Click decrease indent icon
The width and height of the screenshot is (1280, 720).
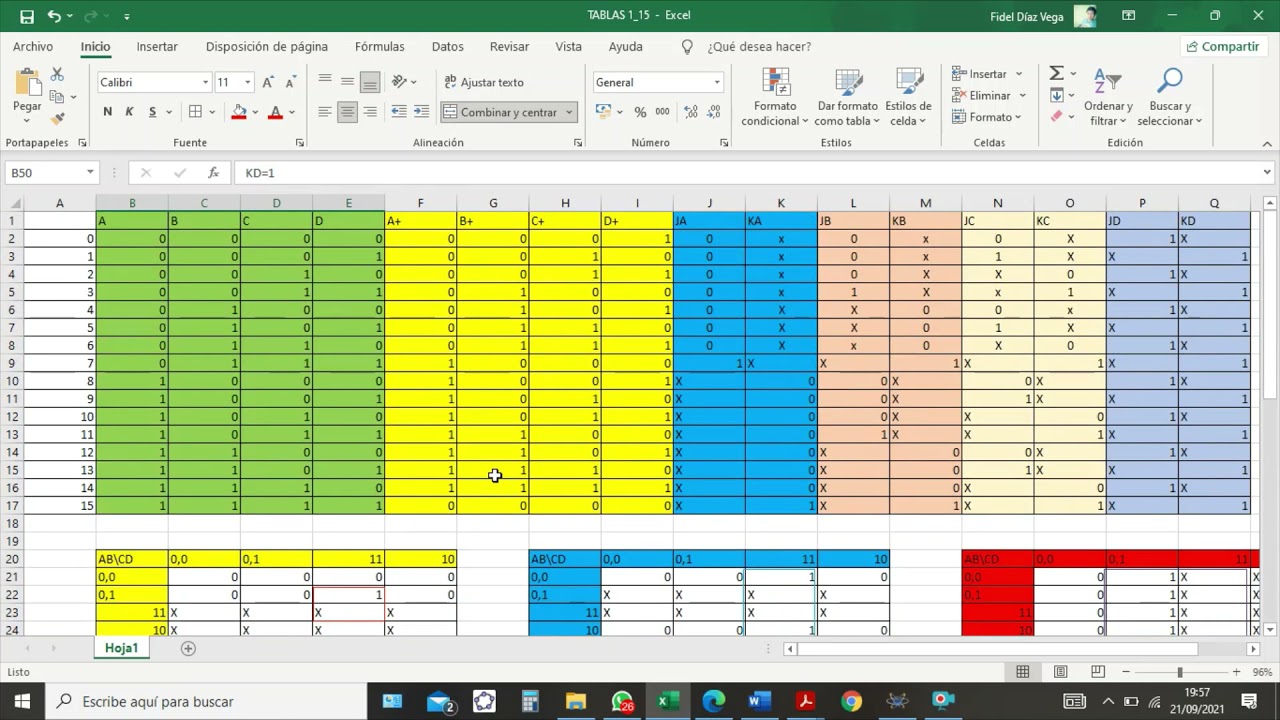[399, 112]
